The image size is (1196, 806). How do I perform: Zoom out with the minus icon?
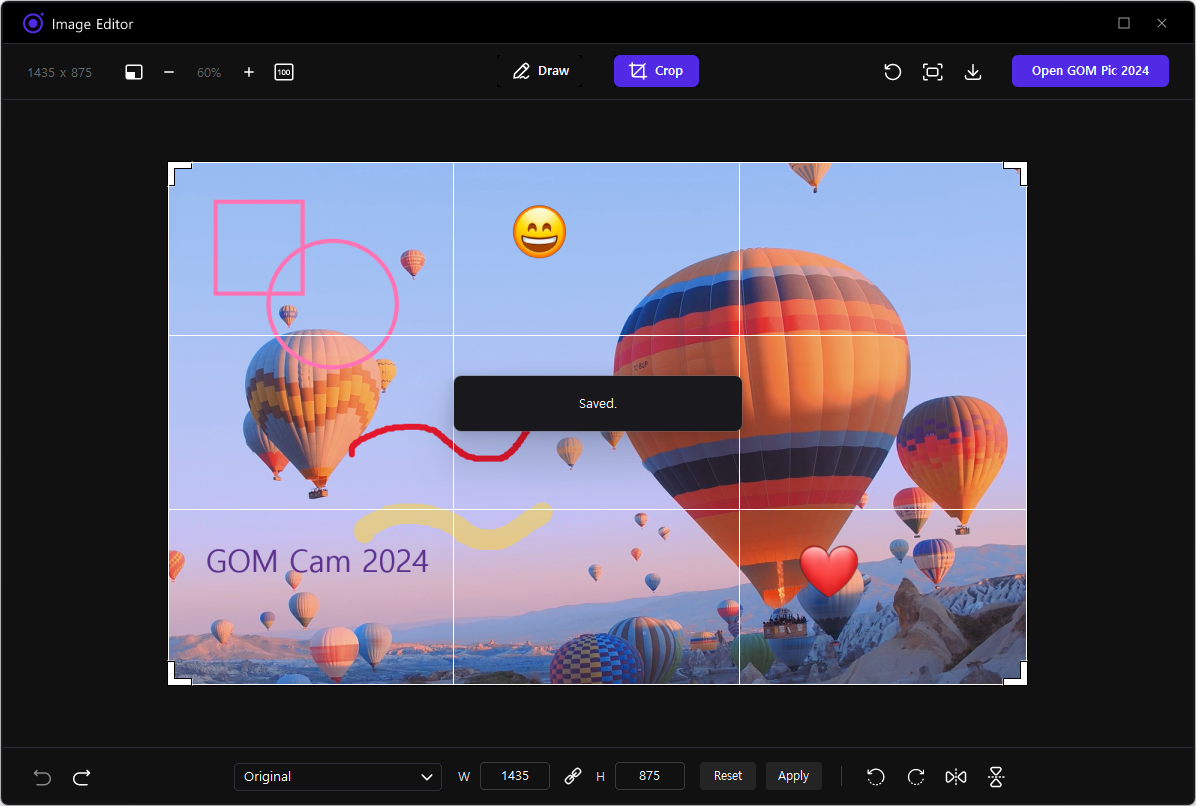169,72
